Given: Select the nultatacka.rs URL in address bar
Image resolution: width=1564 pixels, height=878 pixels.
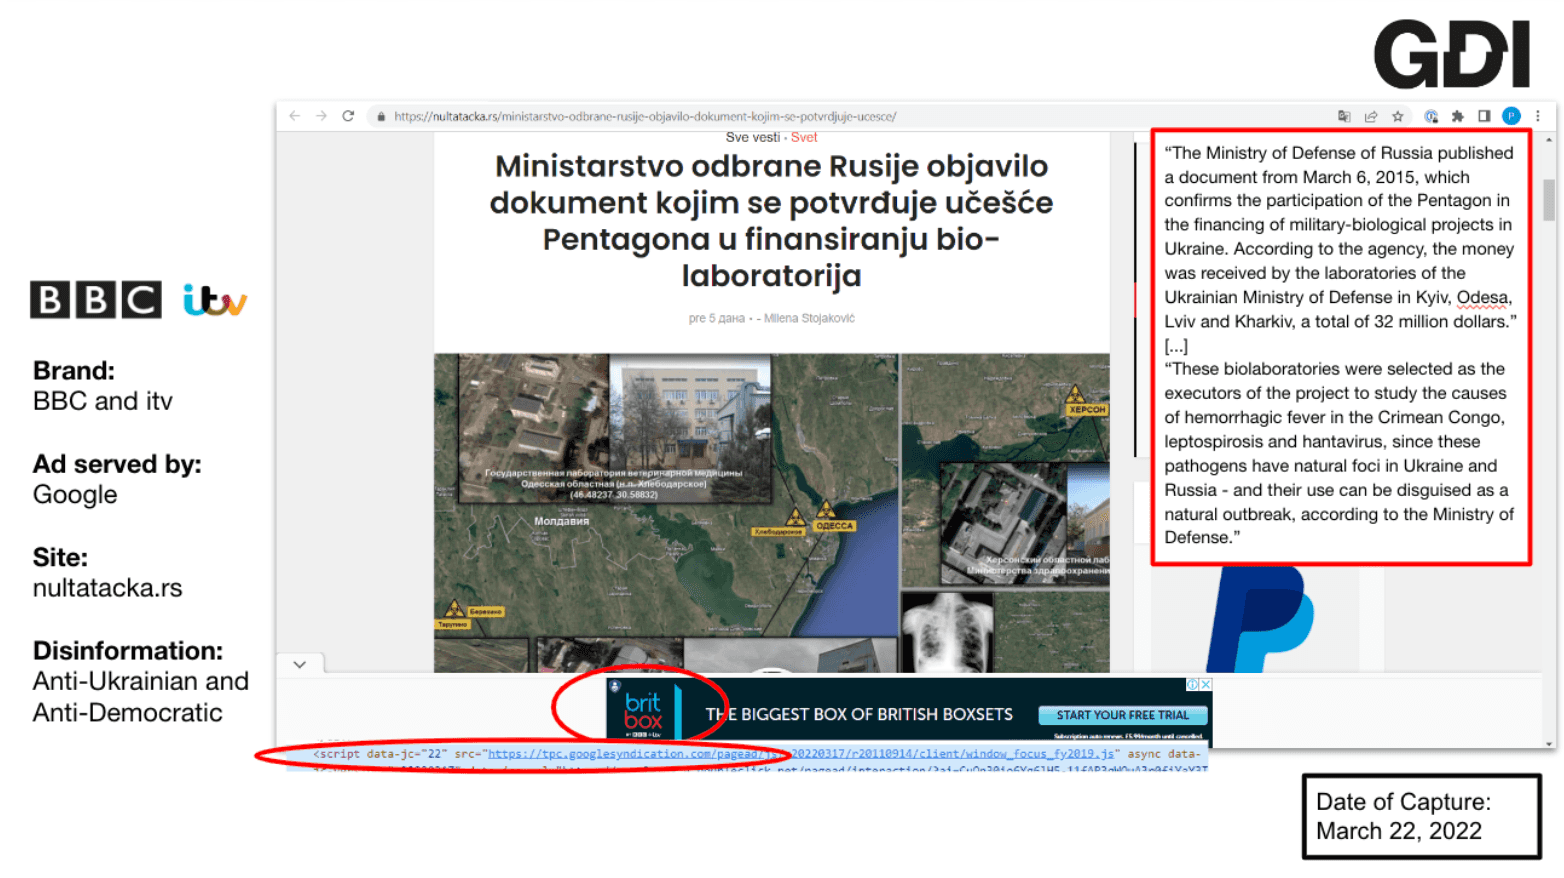Looking at the screenshot, I should [x=645, y=117].
